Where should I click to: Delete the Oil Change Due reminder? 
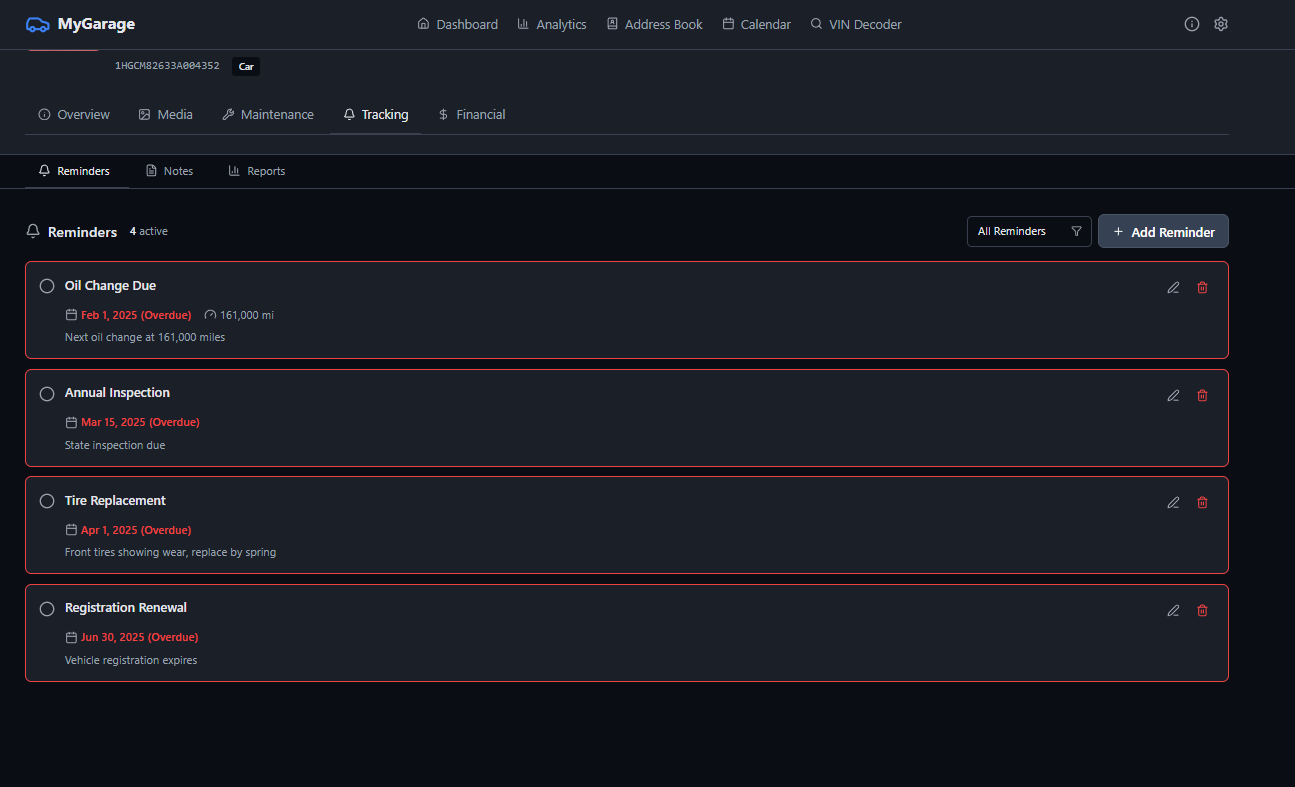point(1202,288)
